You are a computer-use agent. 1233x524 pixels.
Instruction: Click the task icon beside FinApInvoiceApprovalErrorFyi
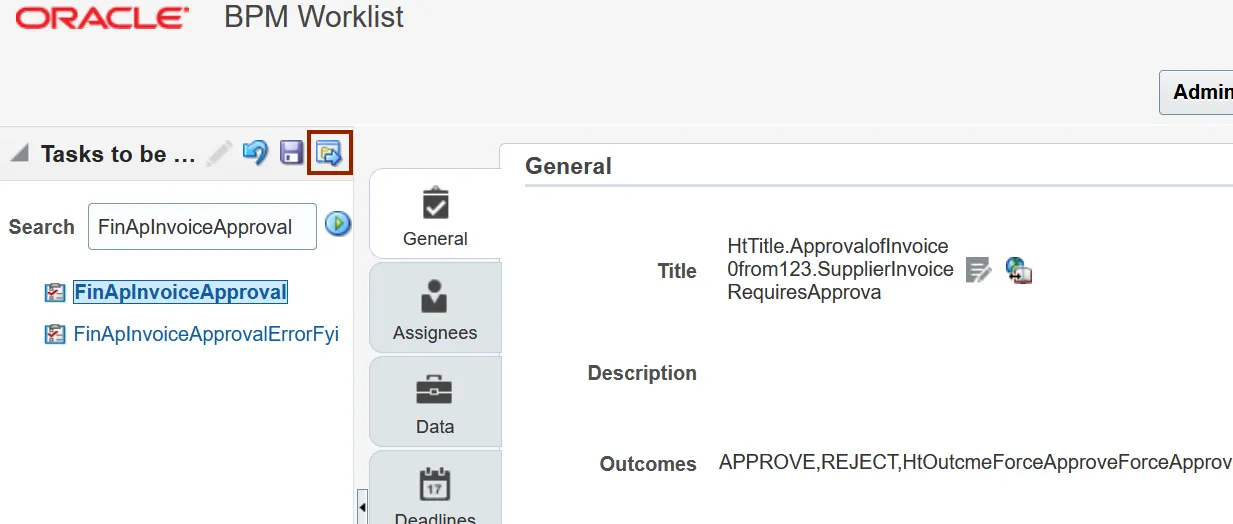tap(55, 334)
